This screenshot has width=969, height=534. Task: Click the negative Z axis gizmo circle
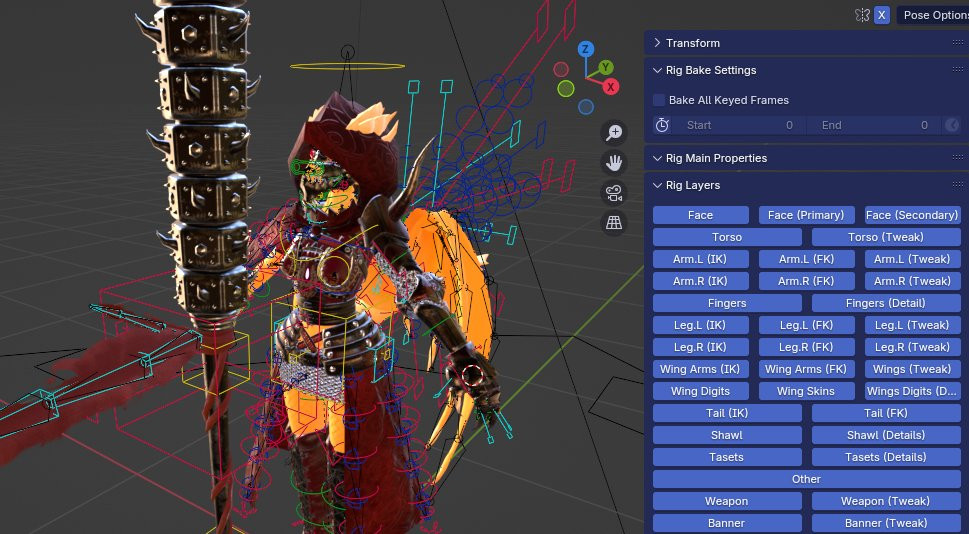(x=586, y=108)
